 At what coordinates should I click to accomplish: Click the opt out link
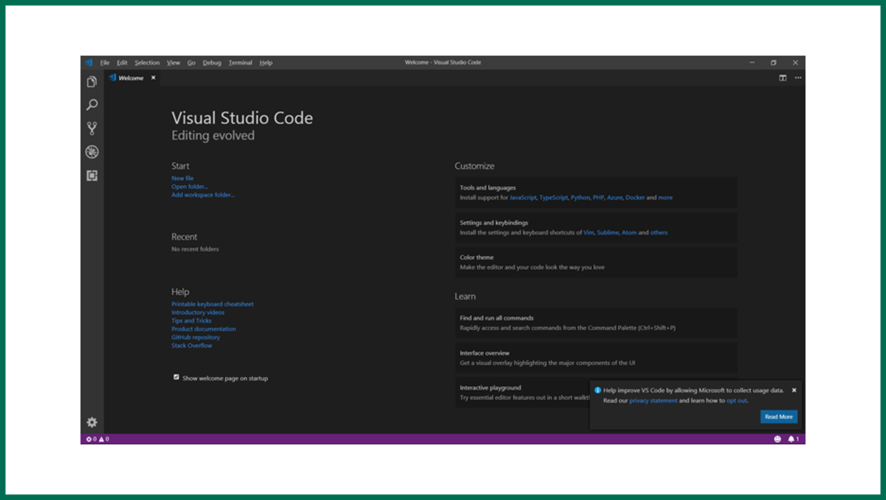point(737,401)
